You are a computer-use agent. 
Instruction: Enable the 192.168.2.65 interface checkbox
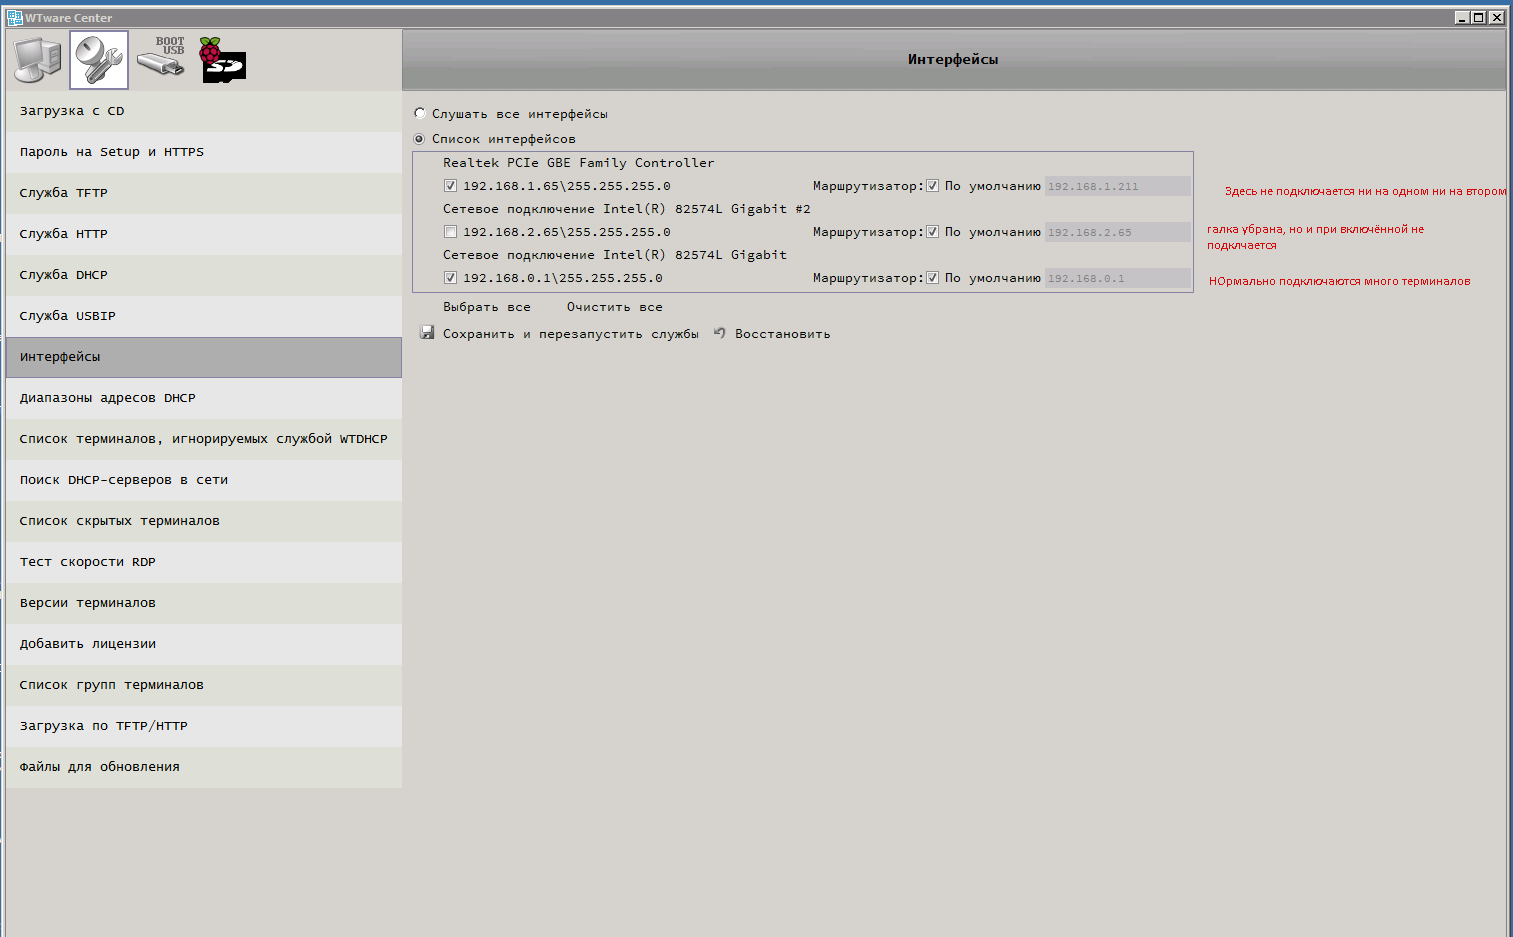click(x=450, y=232)
